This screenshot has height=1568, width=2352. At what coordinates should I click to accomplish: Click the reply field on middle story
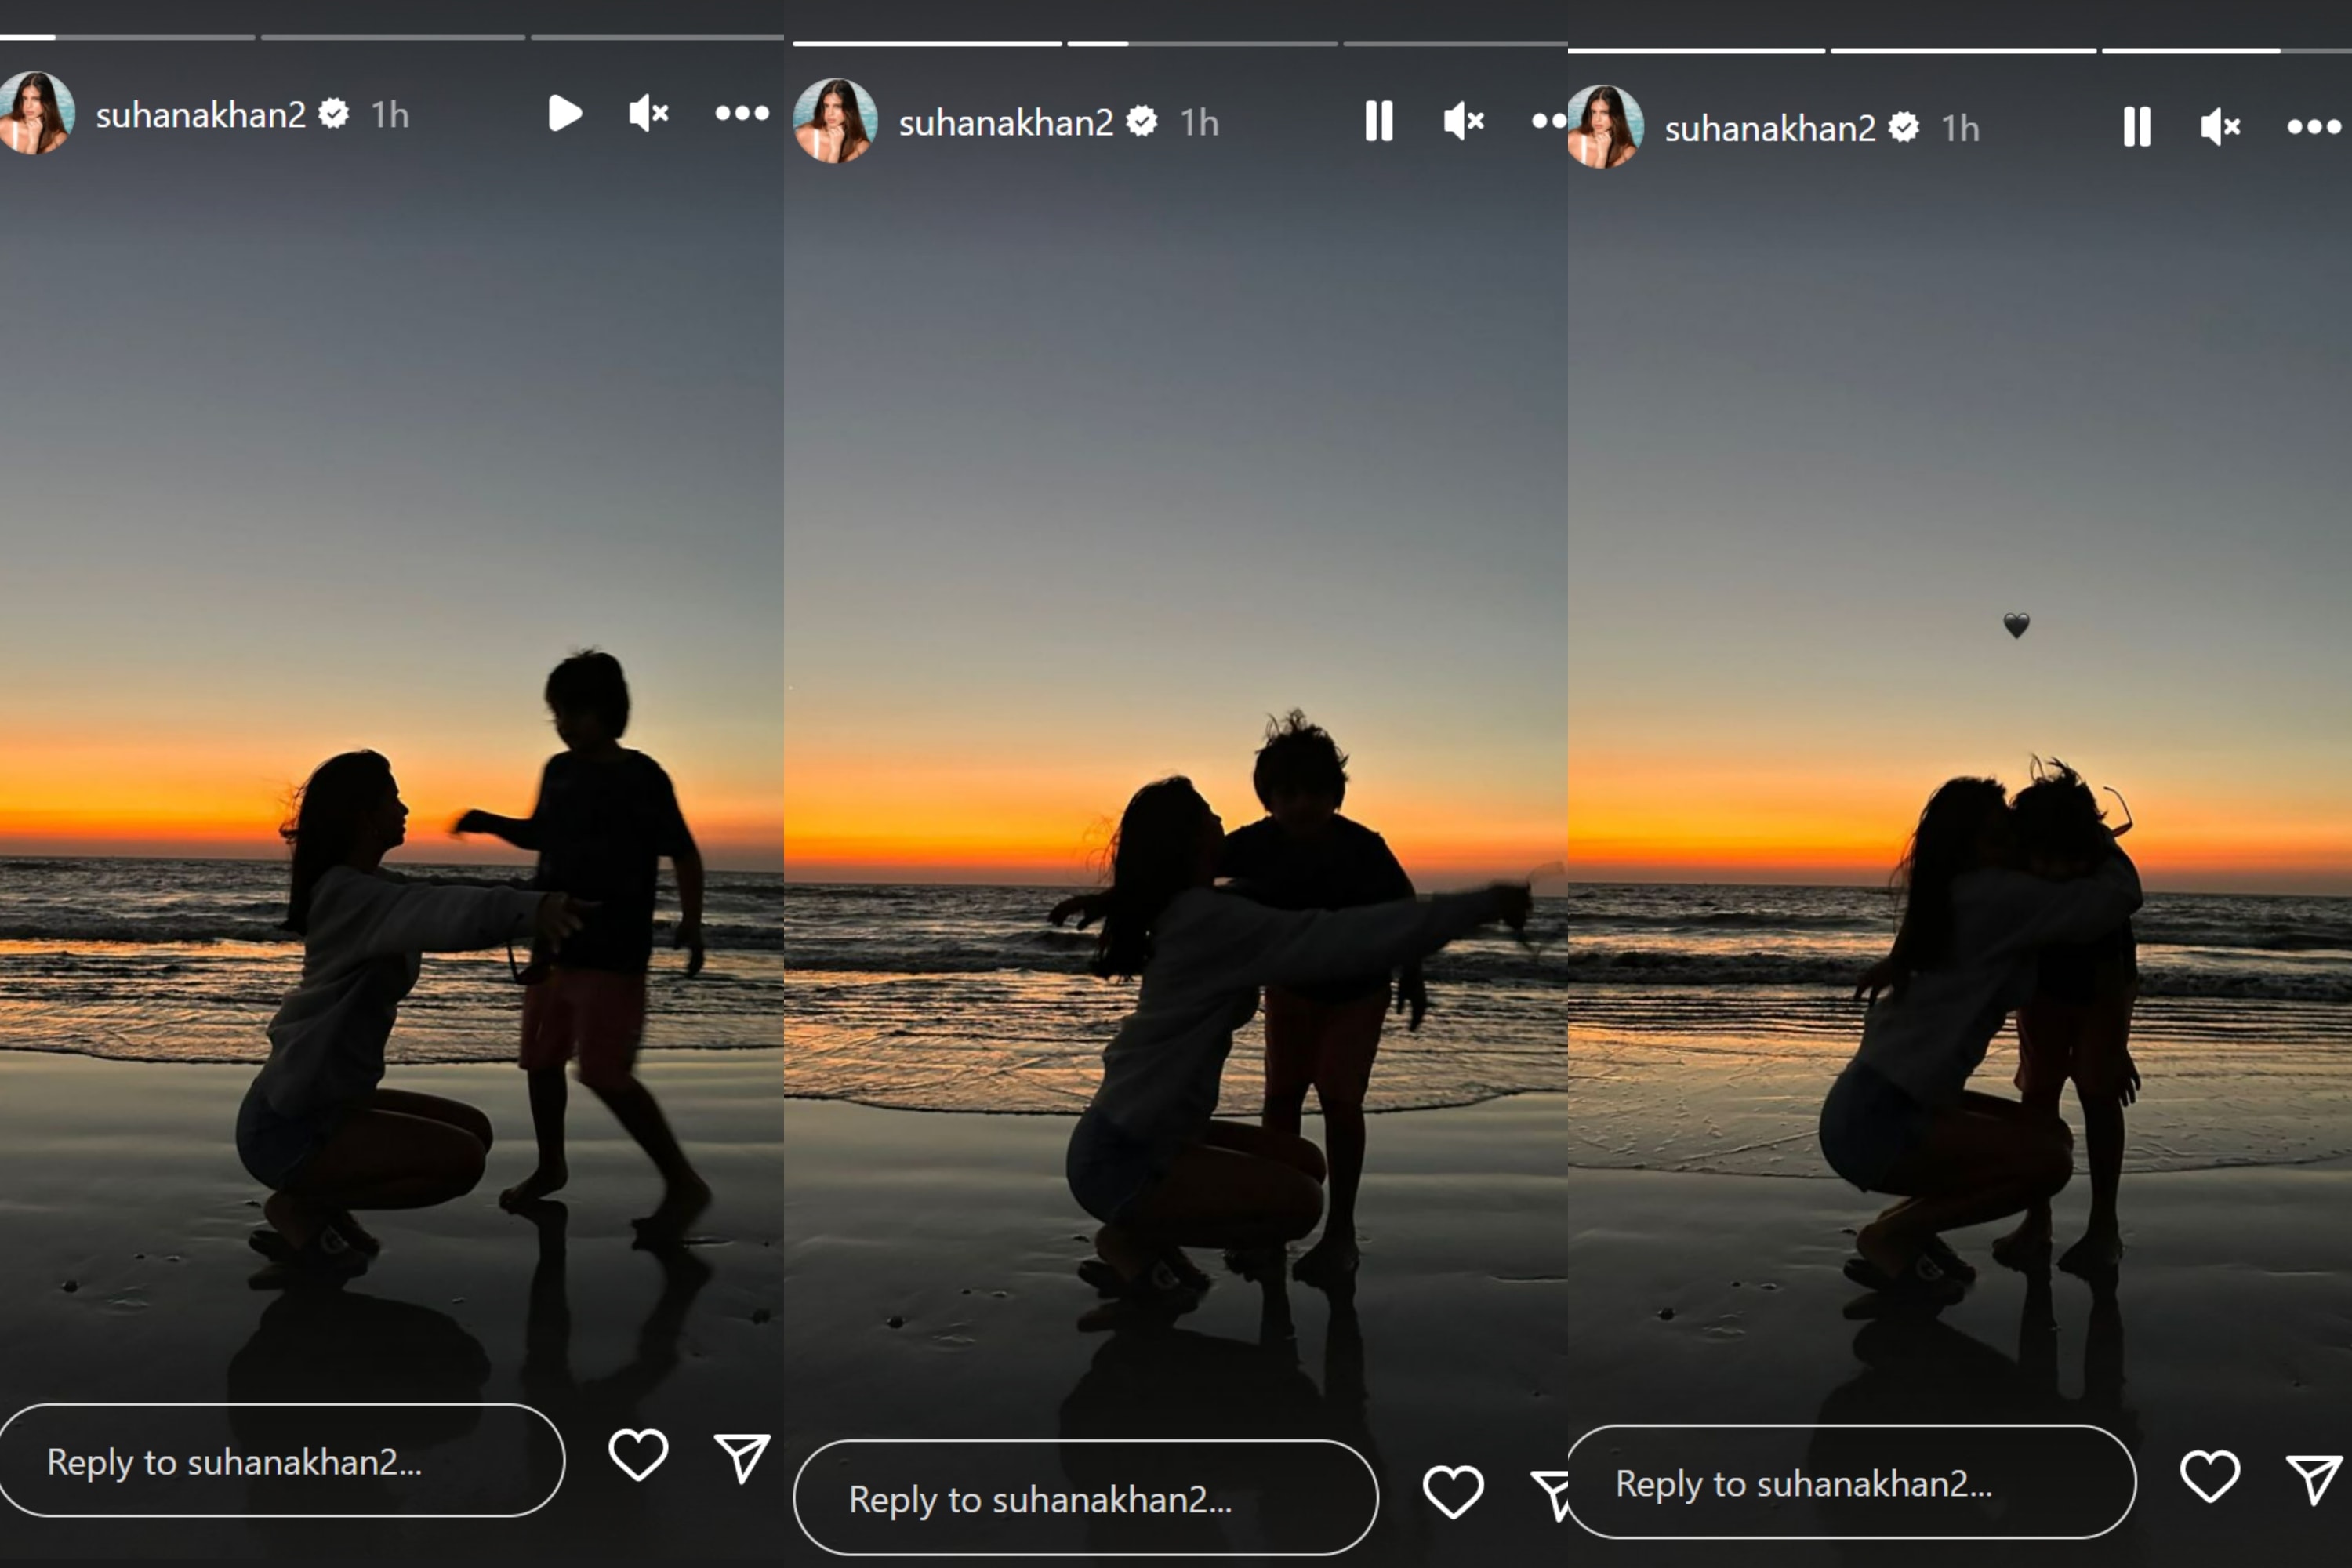pyautogui.click(x=1085, y=1497)
